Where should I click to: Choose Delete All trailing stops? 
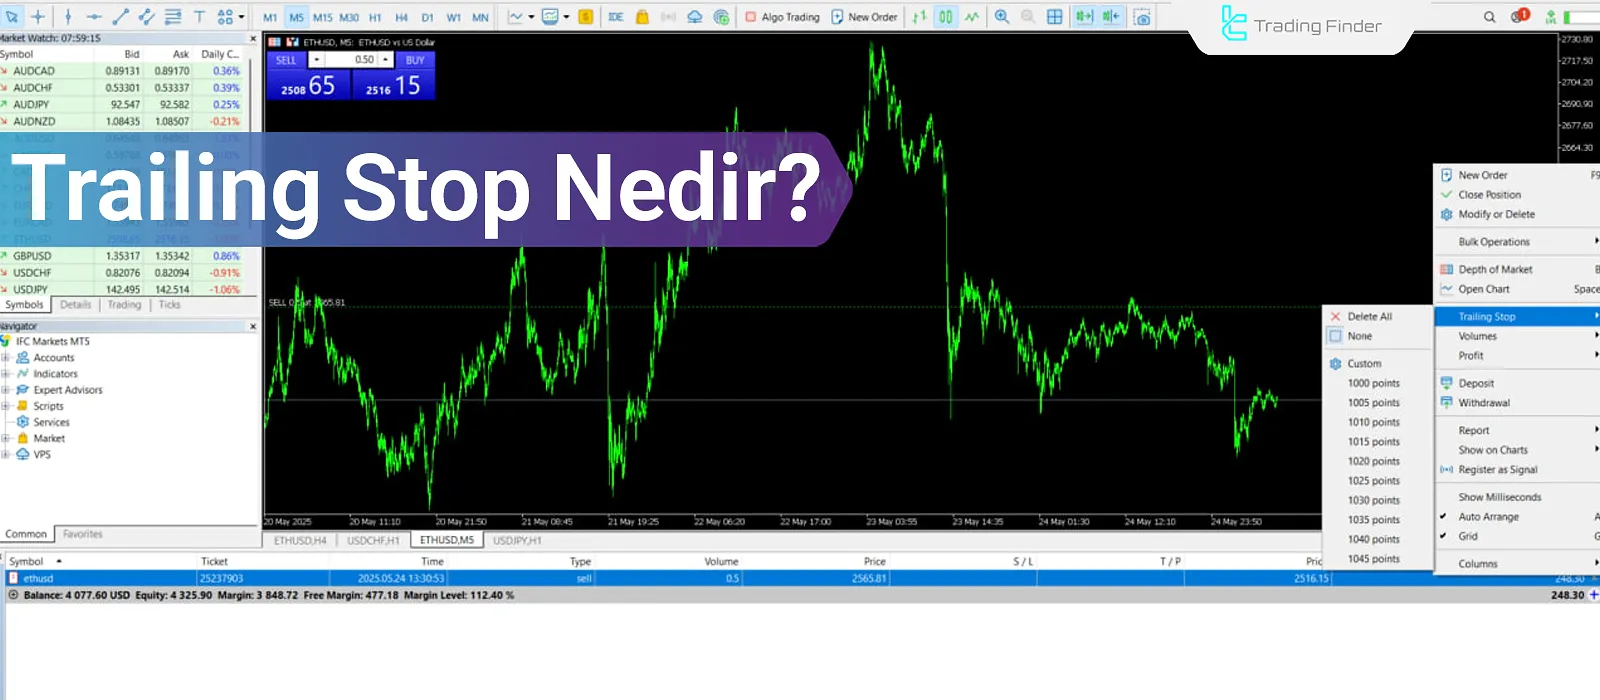1369,316
